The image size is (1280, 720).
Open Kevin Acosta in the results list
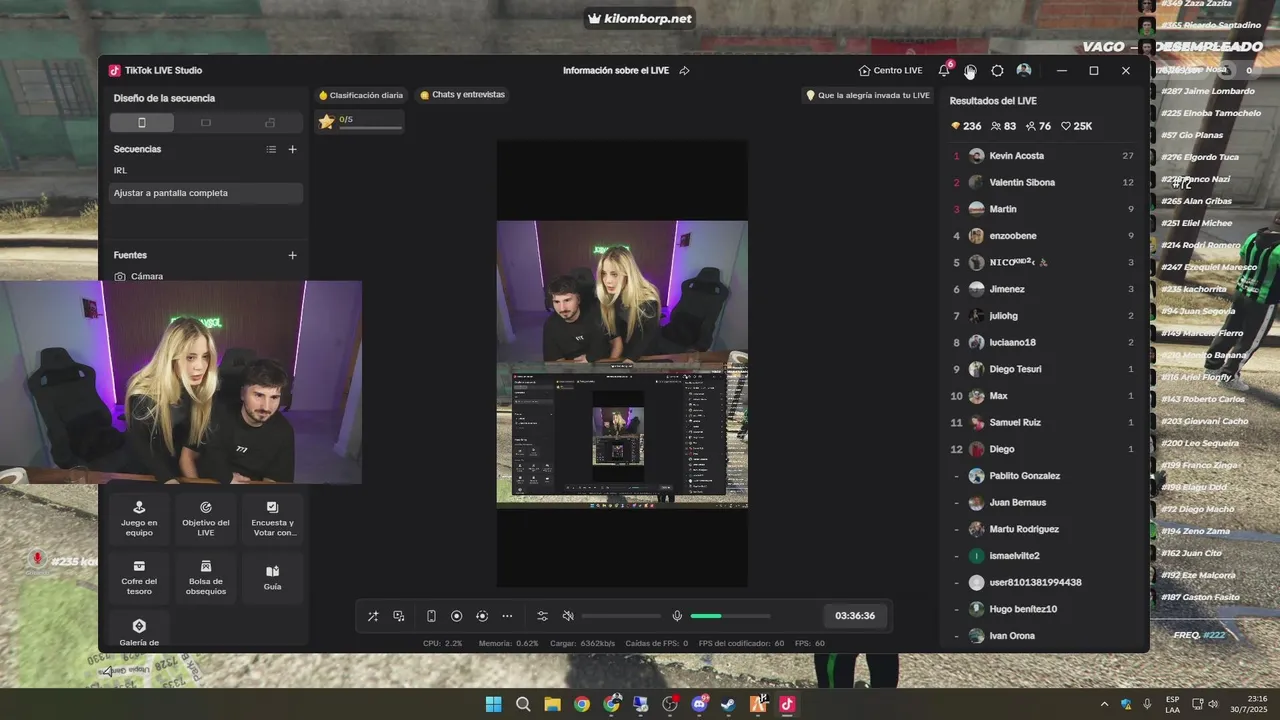point(1041,156)
